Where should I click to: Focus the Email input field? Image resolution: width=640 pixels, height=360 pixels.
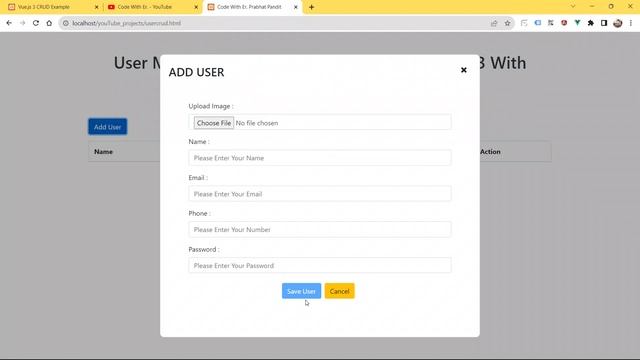pyautogui.click(x=320, y=194)
